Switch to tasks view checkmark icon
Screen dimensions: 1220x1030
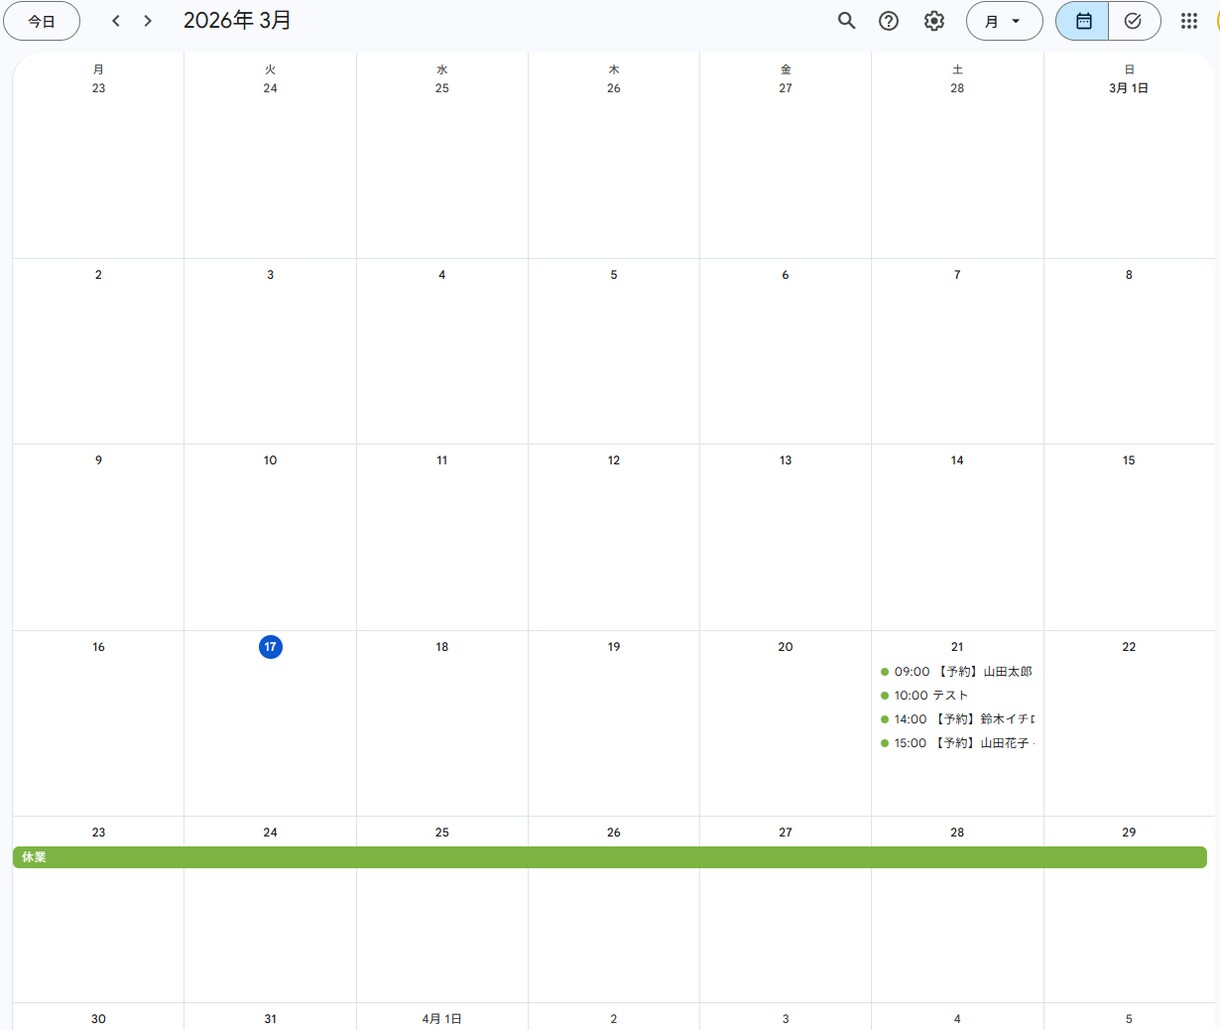(x=1134, y=21)
